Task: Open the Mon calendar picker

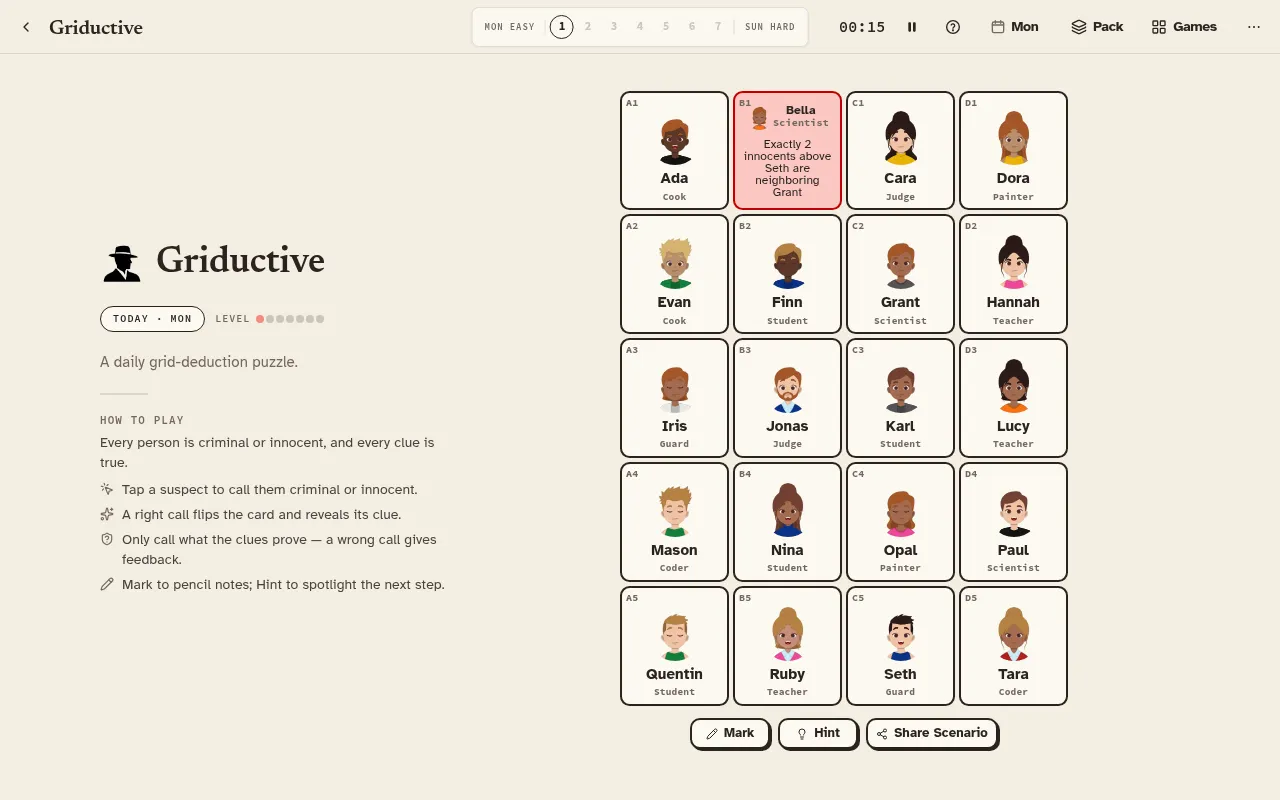Action: [x=1015, y=27]
